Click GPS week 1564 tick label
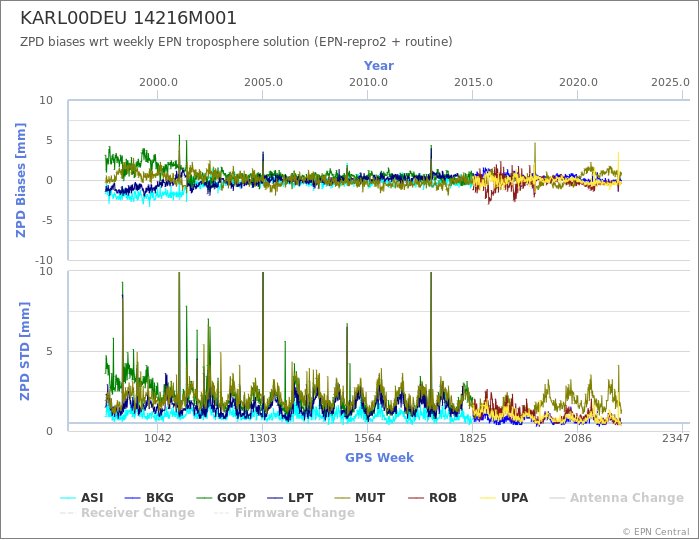This screenshot has width=700, height=540. (x=368, y=438)
